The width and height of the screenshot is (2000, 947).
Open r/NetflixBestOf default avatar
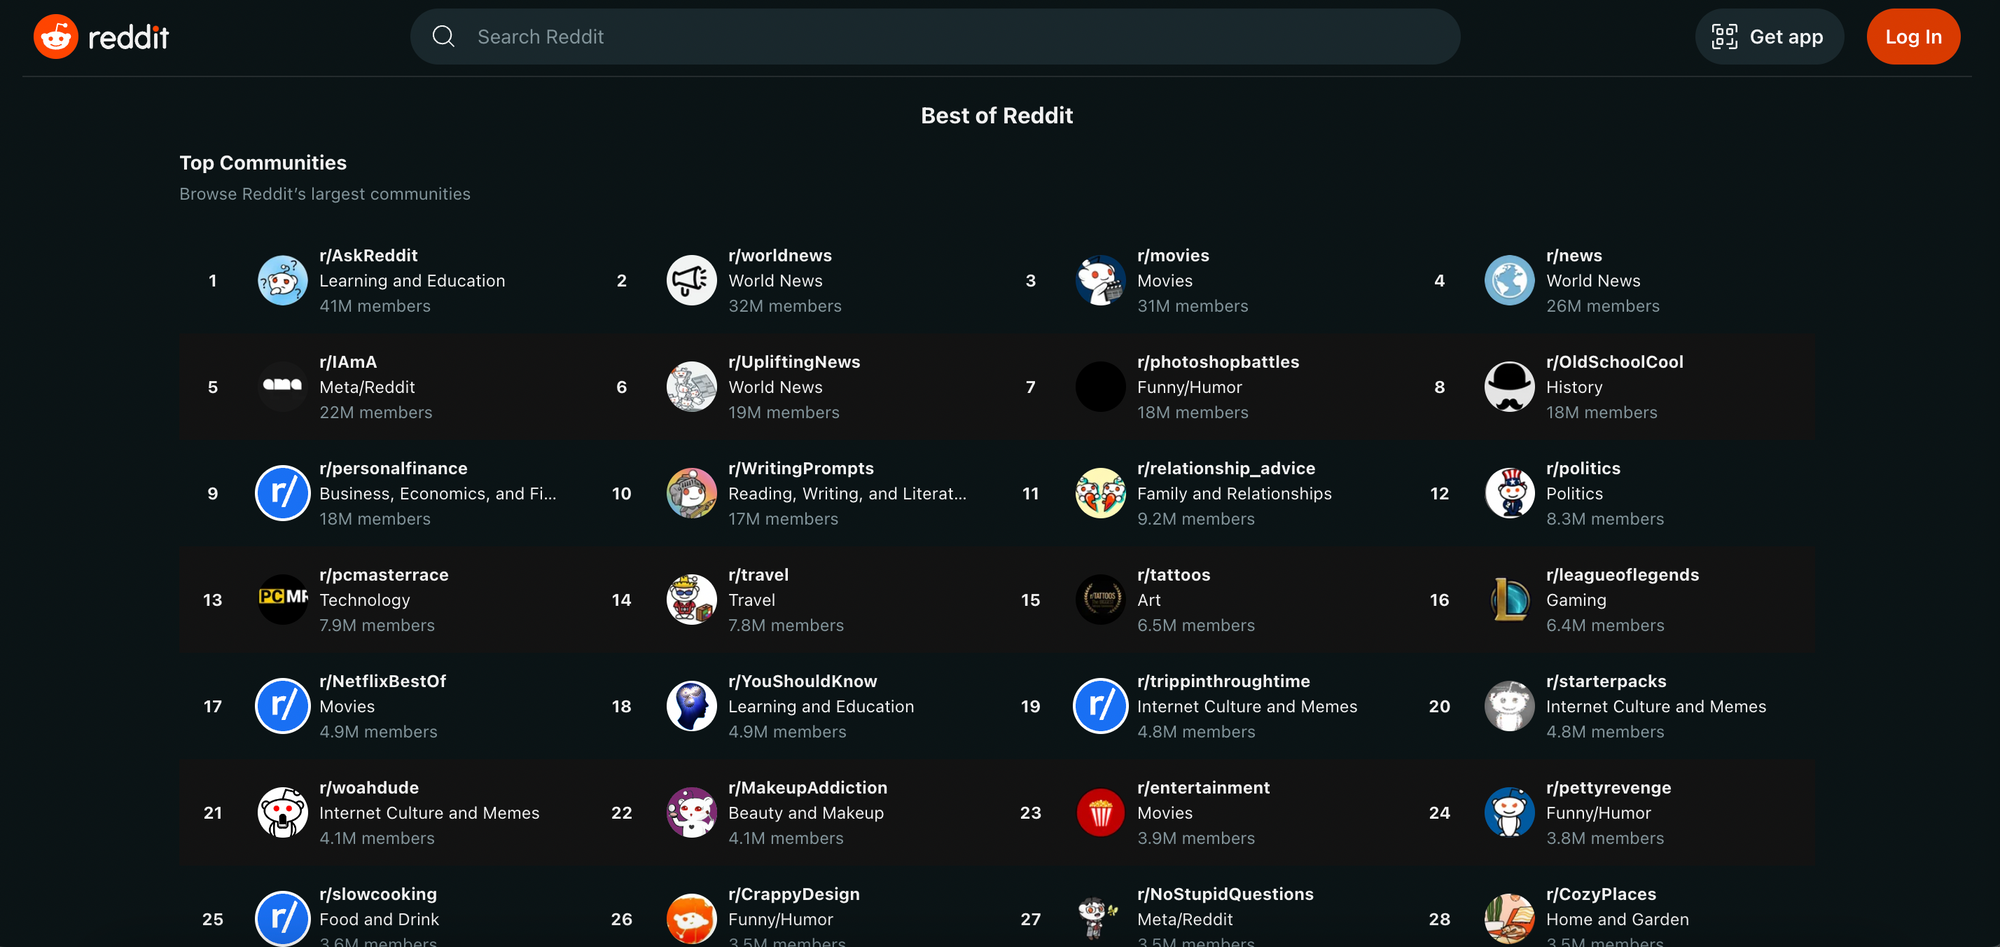(x=283, y=706)
